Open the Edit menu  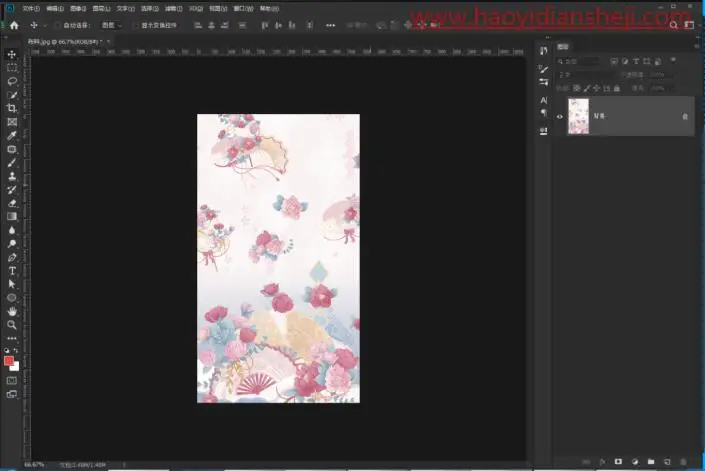click(55, 9)
